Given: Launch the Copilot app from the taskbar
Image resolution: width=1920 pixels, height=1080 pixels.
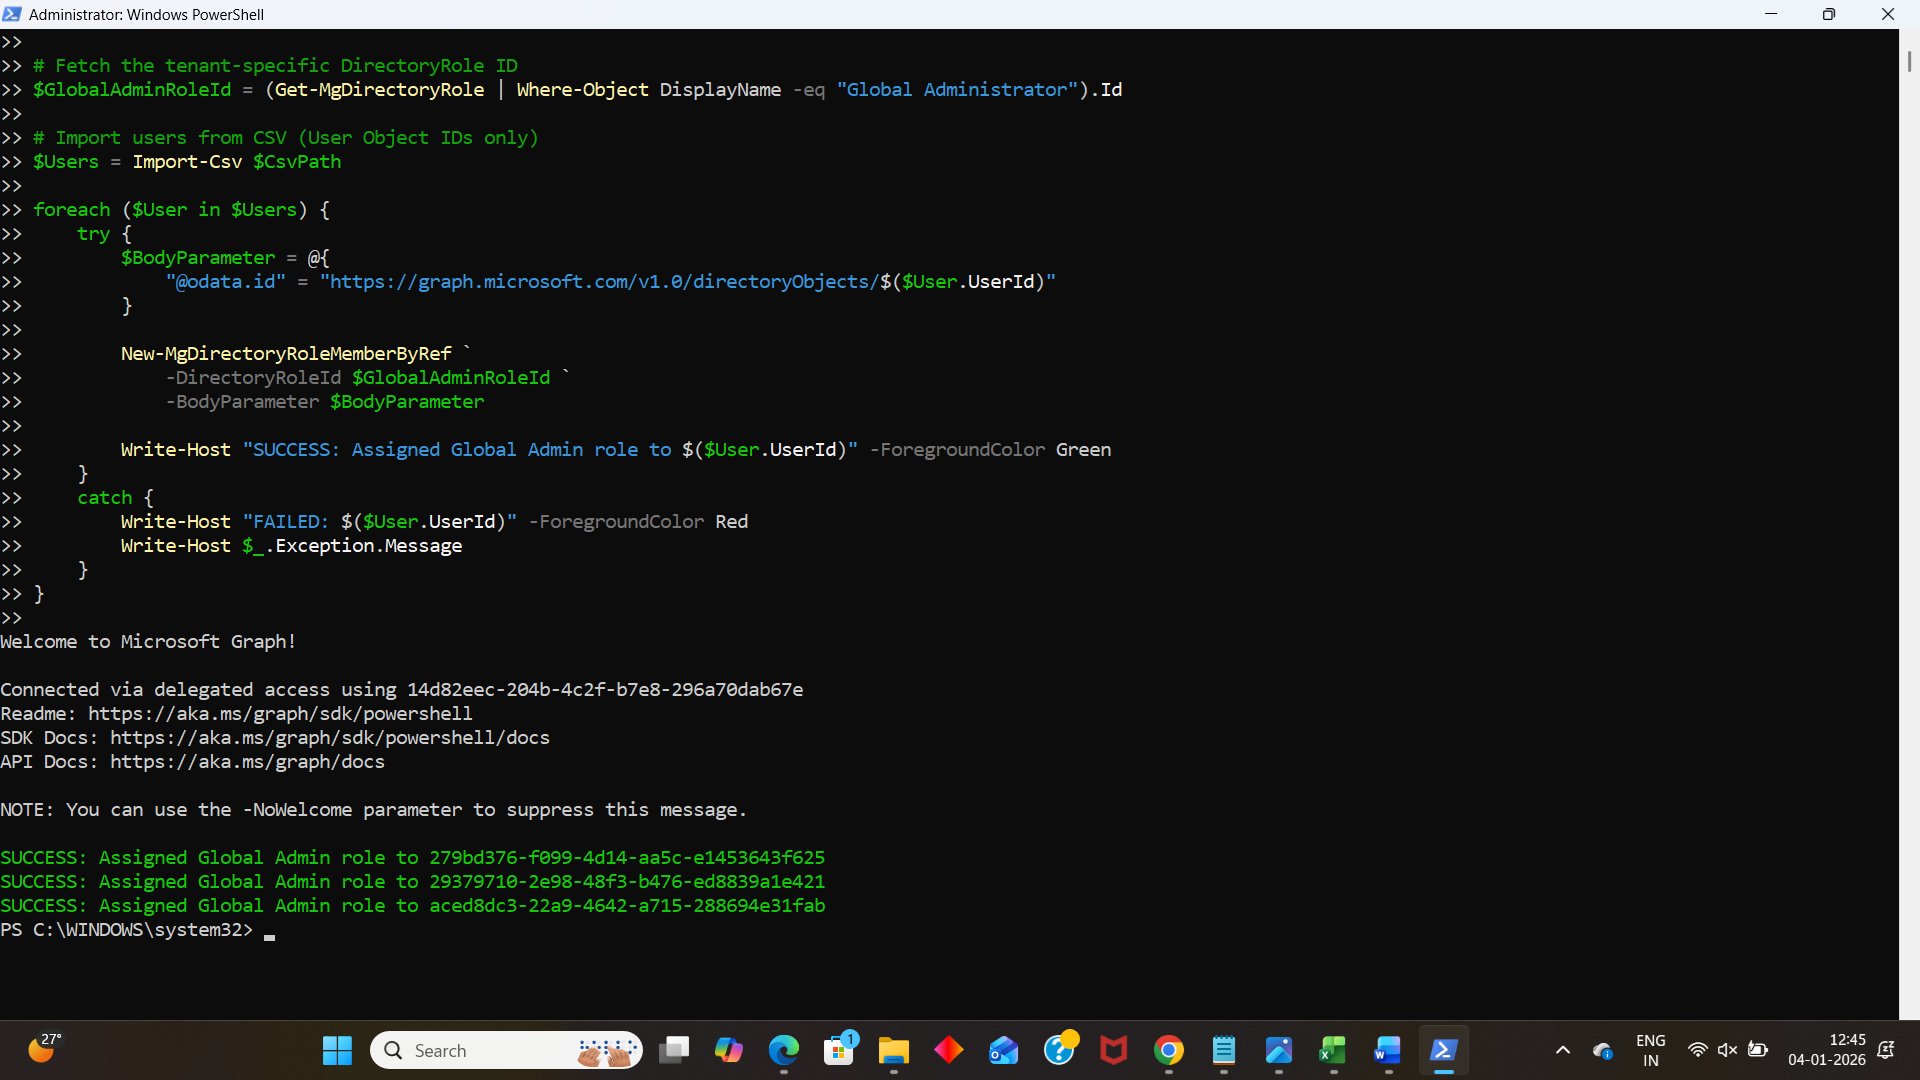Looking at the screenshot, I should point(729,1050).
